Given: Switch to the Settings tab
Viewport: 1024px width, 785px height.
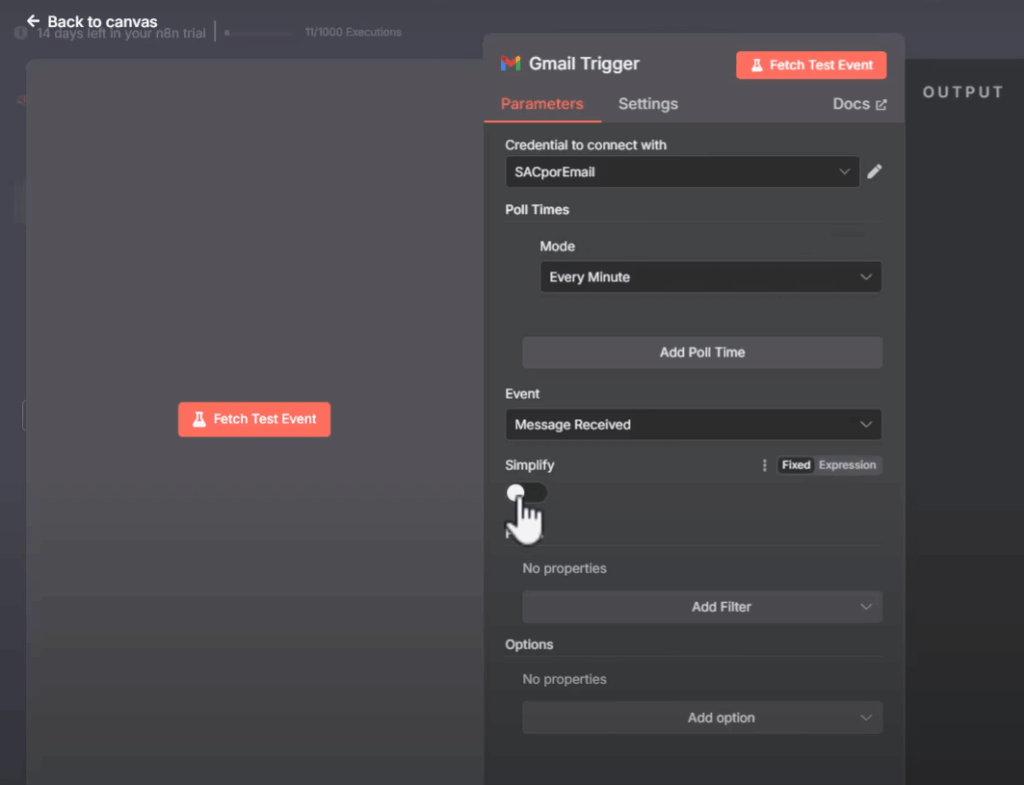Looking at the screenshot, I should pos(648,104).
